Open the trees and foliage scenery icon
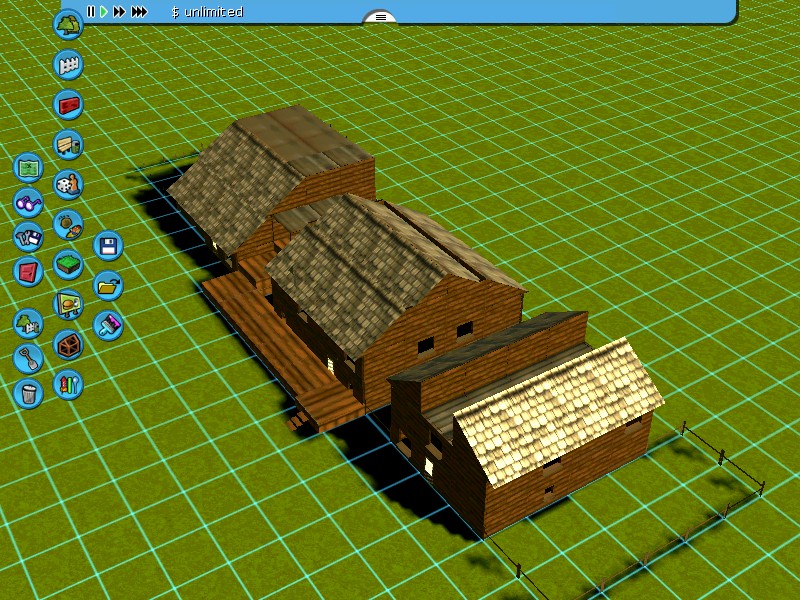Screen dimensions: 800x600 (x=68, y=25)
